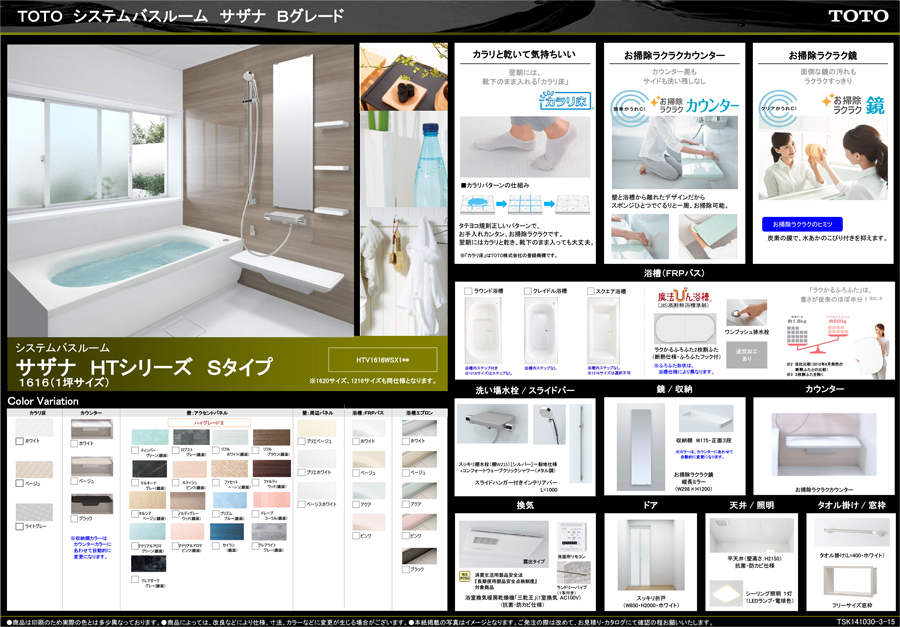This screenshot has width=900, height=627.
Task: Click the ワンプッシュ排水栓 photo
Action: [x=746, y=313]
